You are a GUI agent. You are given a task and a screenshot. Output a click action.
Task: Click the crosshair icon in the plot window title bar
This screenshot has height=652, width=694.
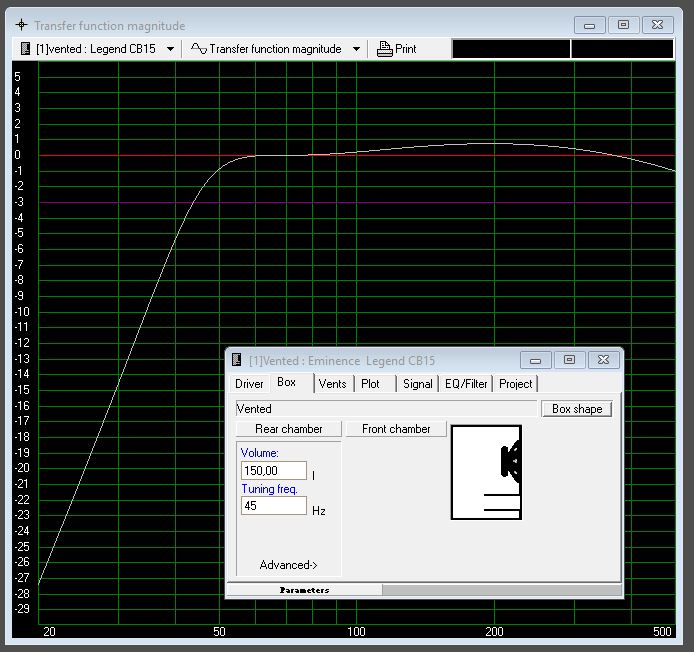point(21,25)
